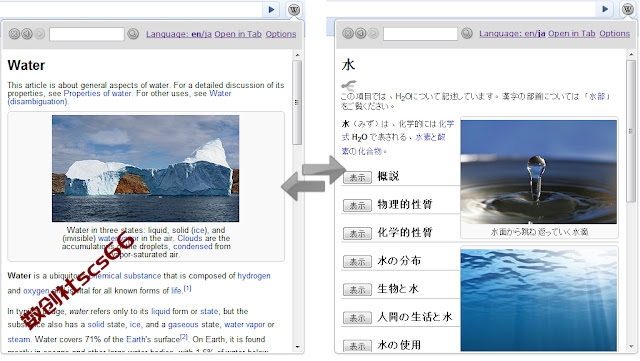
Task: Open the underwater ocean photo
Action: (539, 300)
